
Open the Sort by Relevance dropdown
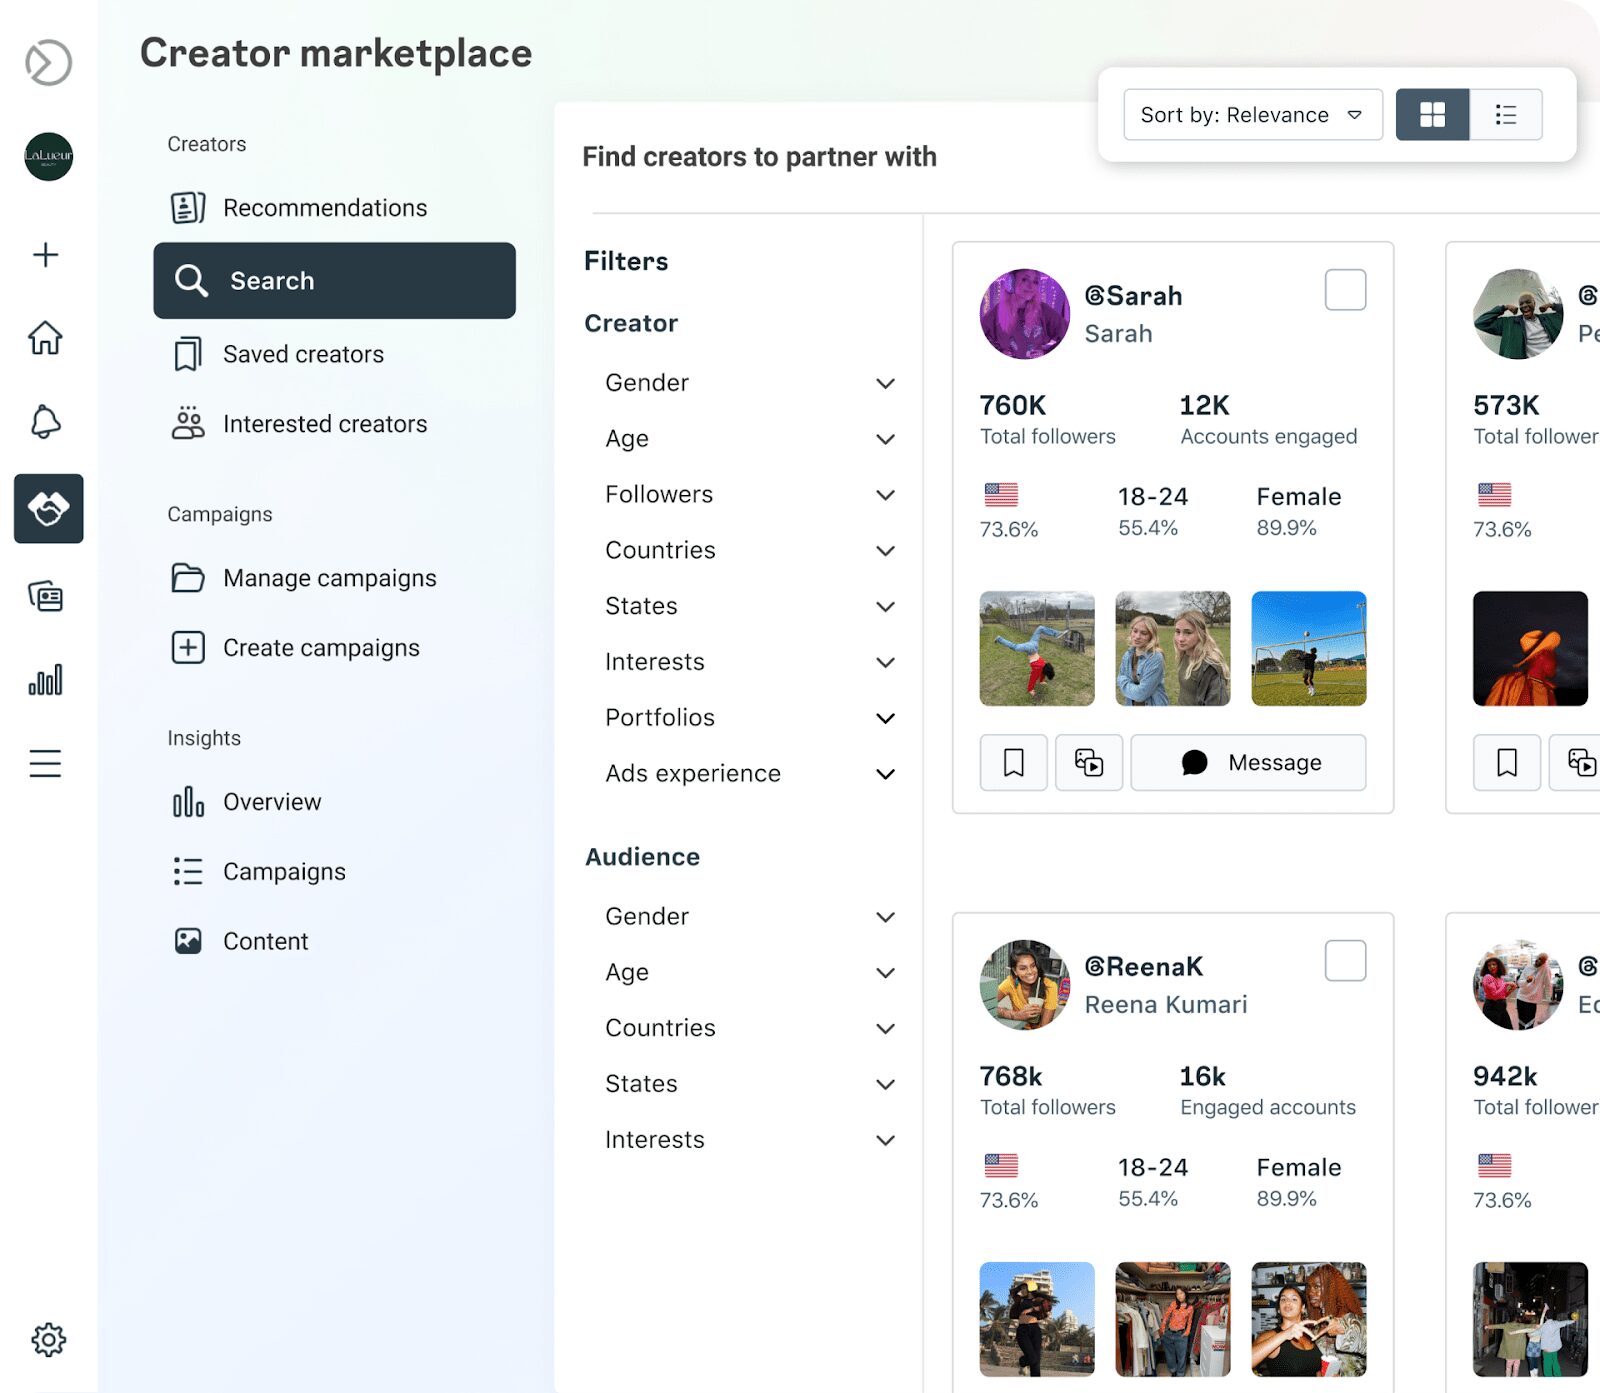coord(1252,114)
